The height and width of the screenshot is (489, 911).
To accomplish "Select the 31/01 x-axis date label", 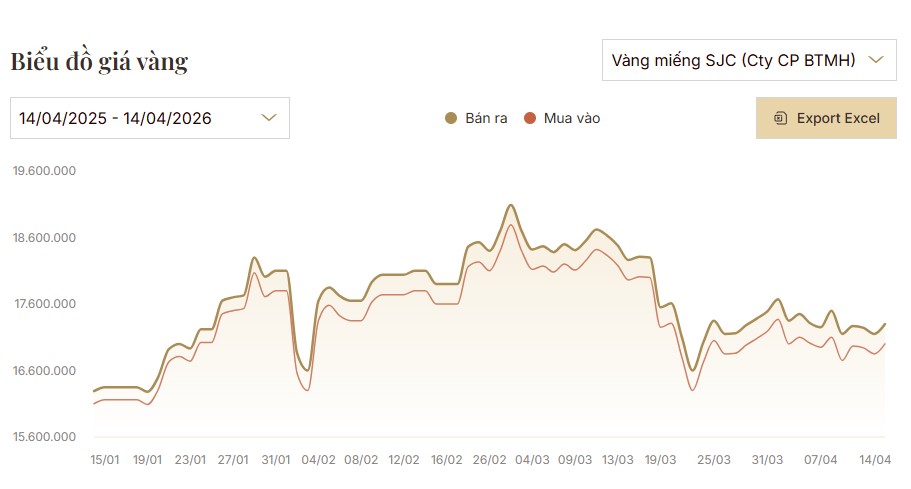I will [x=276, y=460].
